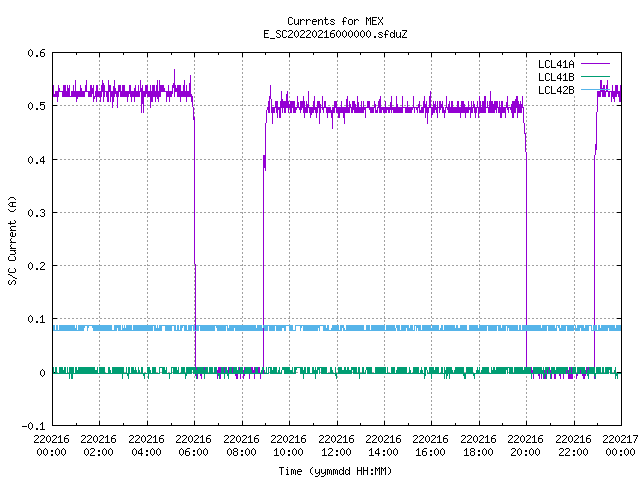Click the x-axis label 'Time (yymmdd HH:MM)'

[x=335, y=471]
